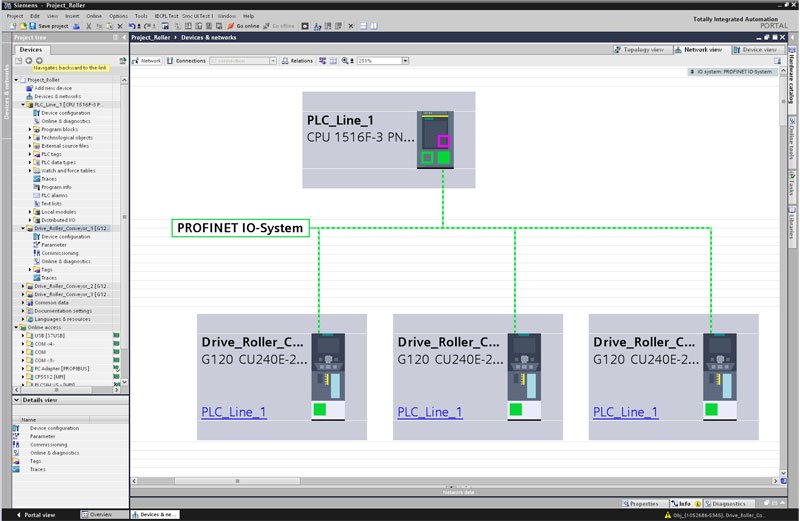Screen dimensions: 800x521
Task: Click the navigate back arrow in project tree
Action: click(30, 60)
